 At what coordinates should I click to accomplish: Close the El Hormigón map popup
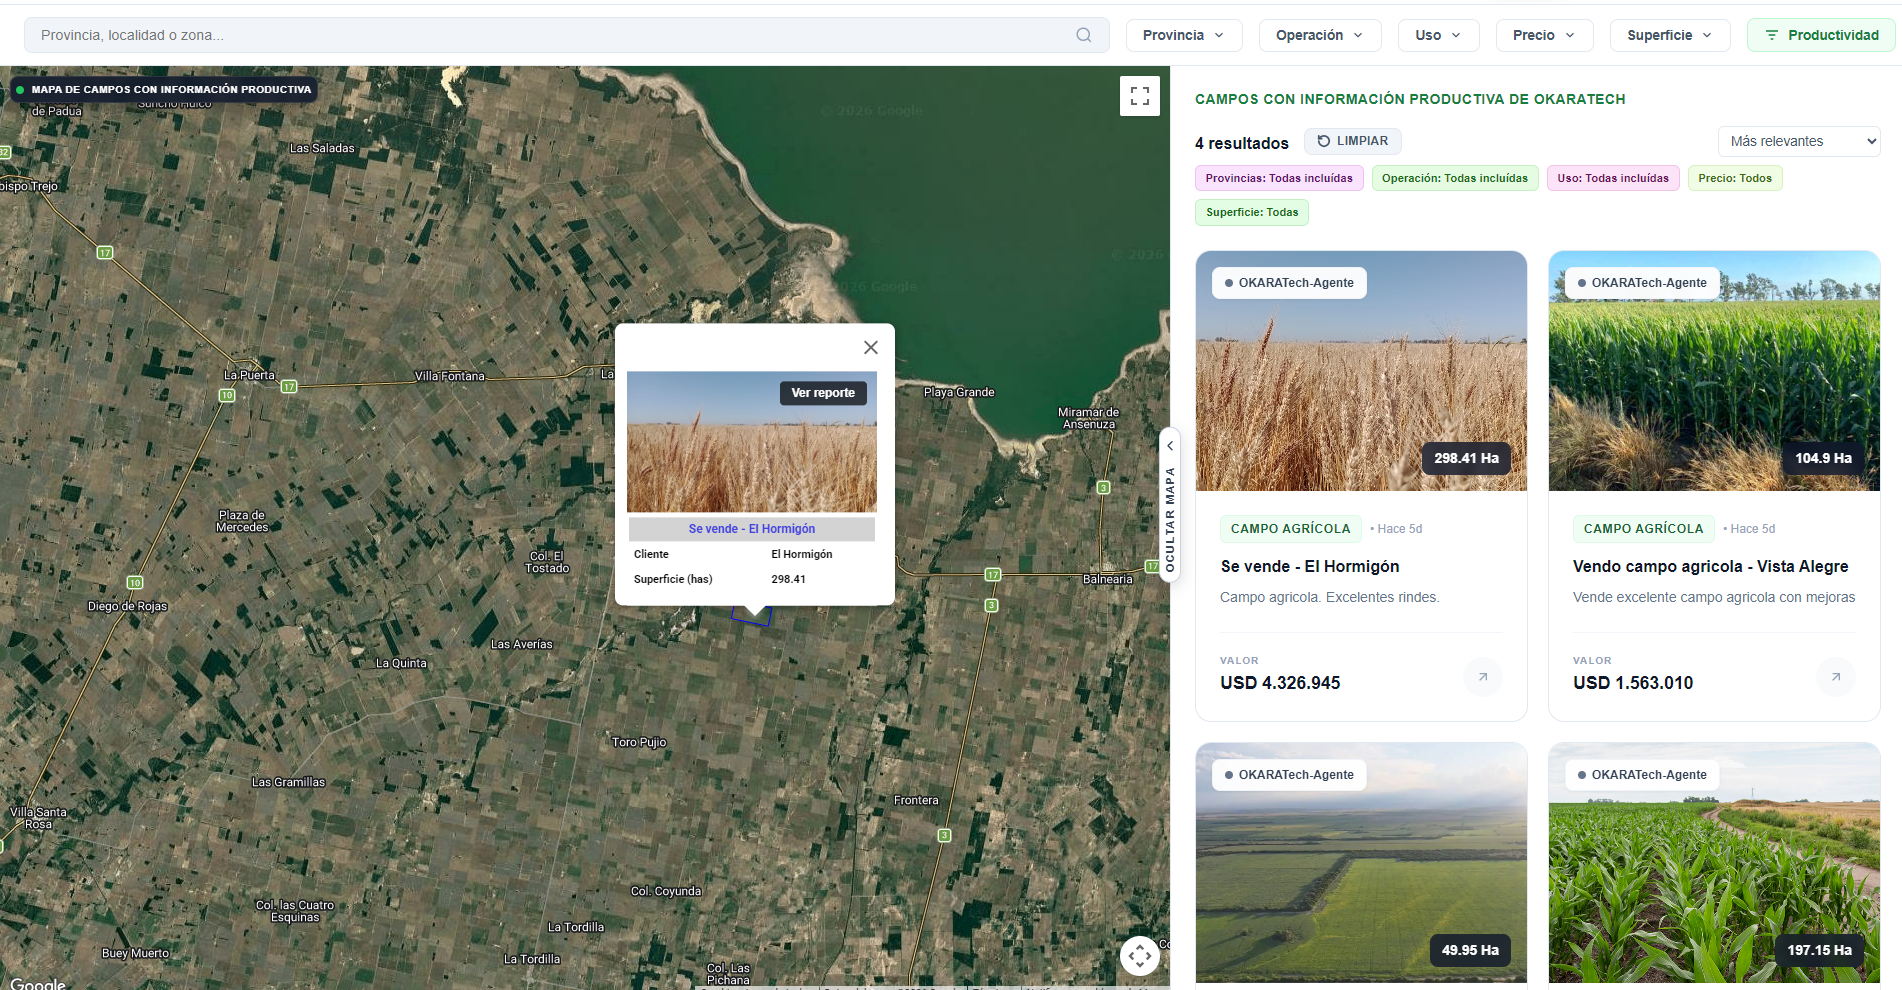pyautogui.click(x=871, y=347)
